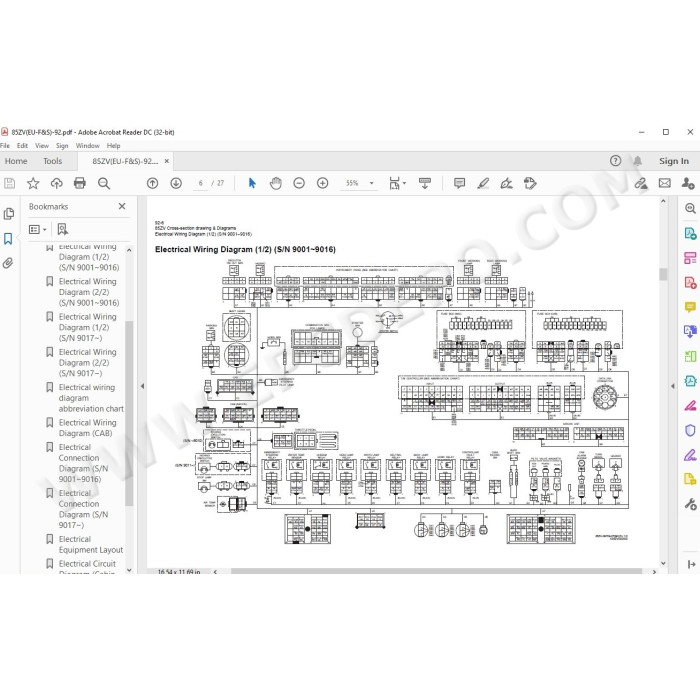
Task: Open the File menu
Action: click(5, 146)
